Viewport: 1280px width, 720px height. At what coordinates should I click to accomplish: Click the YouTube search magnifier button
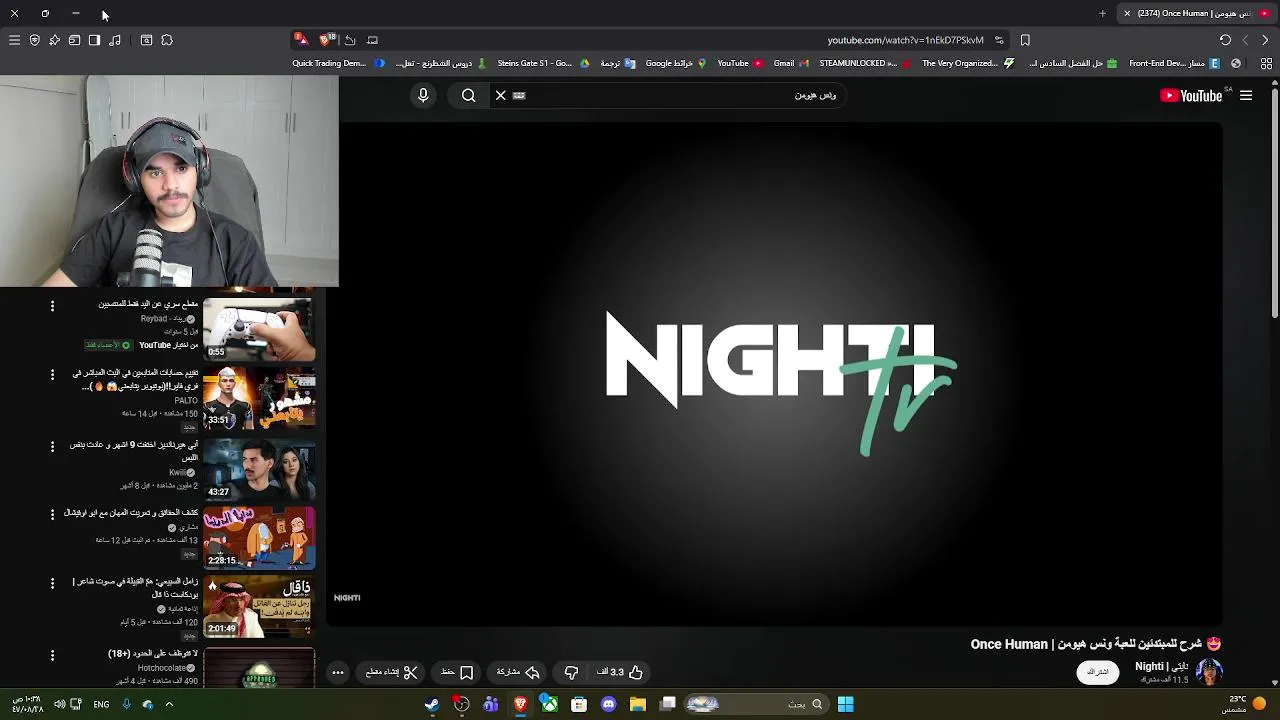click(468, 95)
